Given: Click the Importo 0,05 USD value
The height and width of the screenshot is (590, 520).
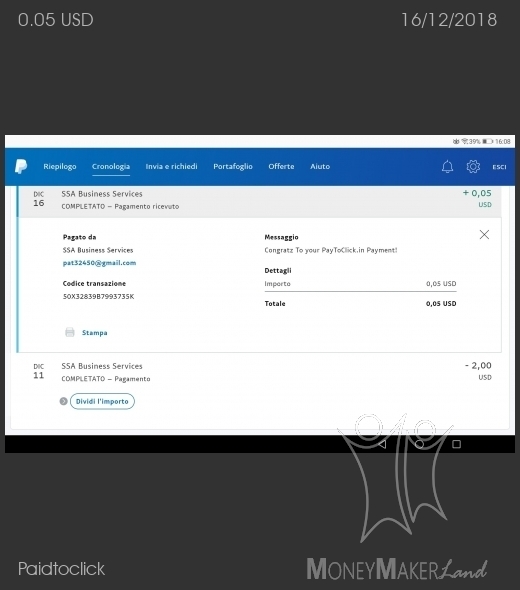Looking at the screenshot, I should click(441, 284).
